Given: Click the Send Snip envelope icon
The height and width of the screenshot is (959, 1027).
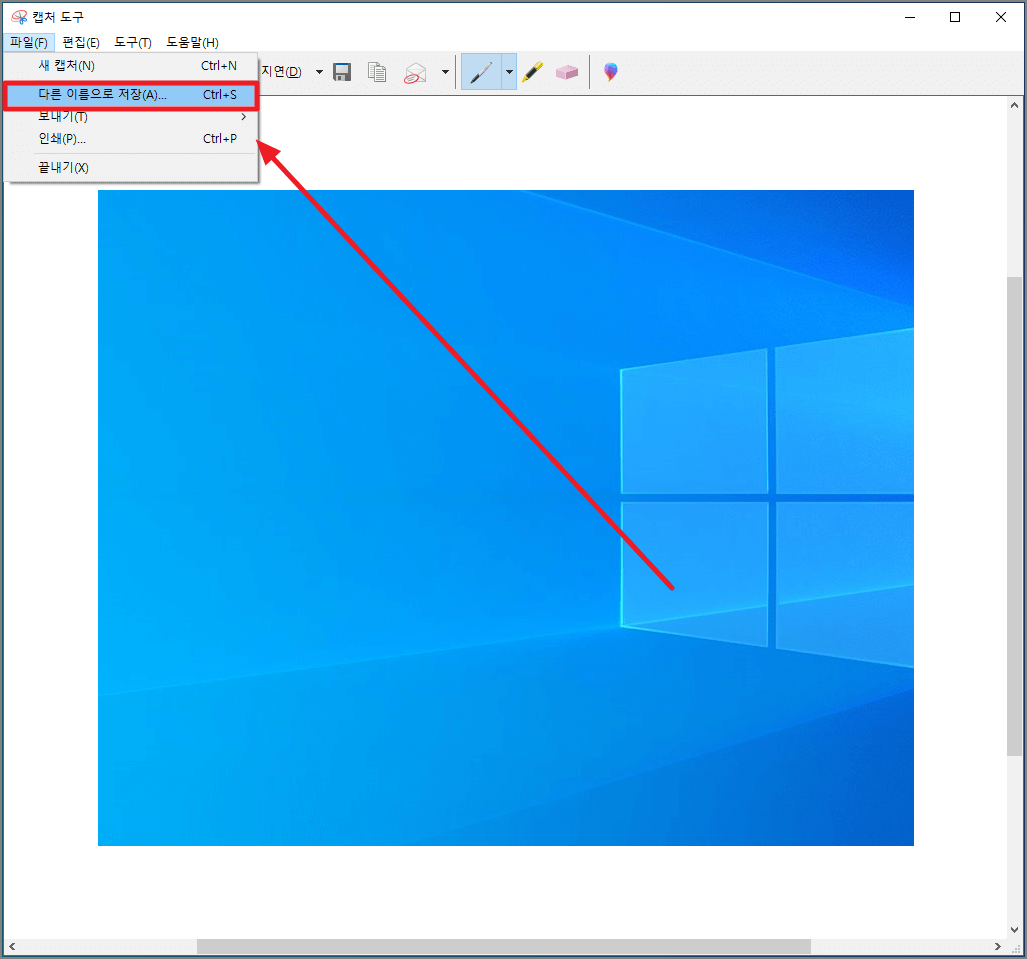Looking at the screenshot, I should pyautogui.click(x=415, y=73).
